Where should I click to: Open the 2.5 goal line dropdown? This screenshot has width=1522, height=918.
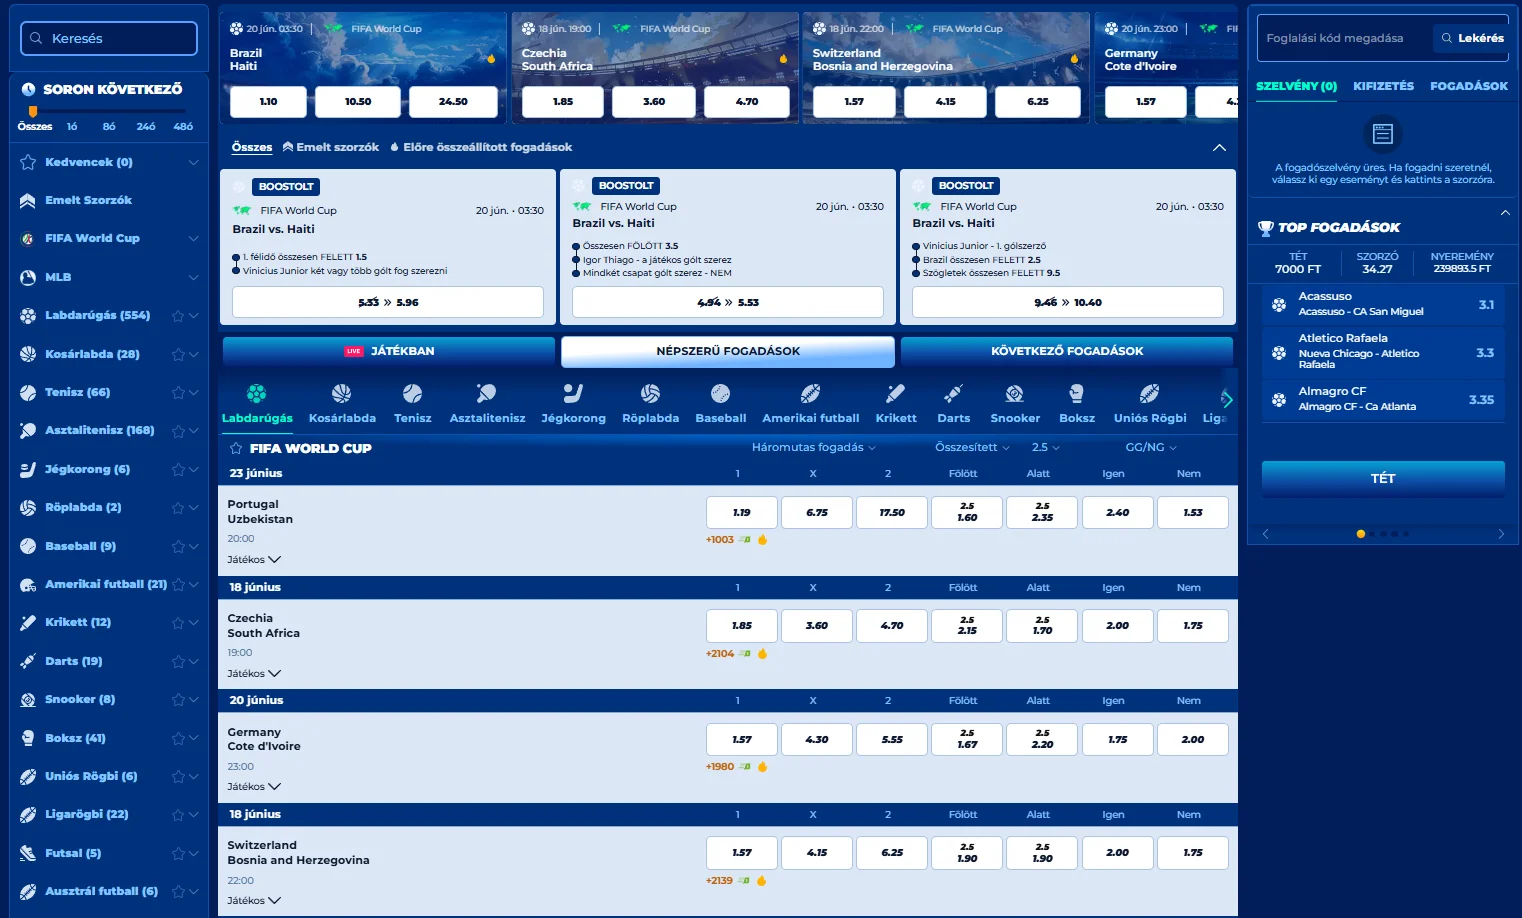tap(1045, 447)
